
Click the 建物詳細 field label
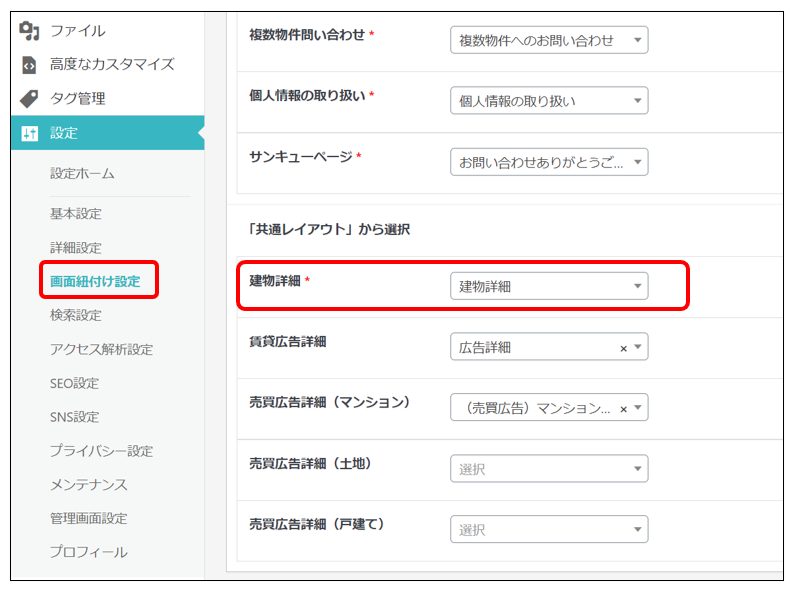(275, 281)
